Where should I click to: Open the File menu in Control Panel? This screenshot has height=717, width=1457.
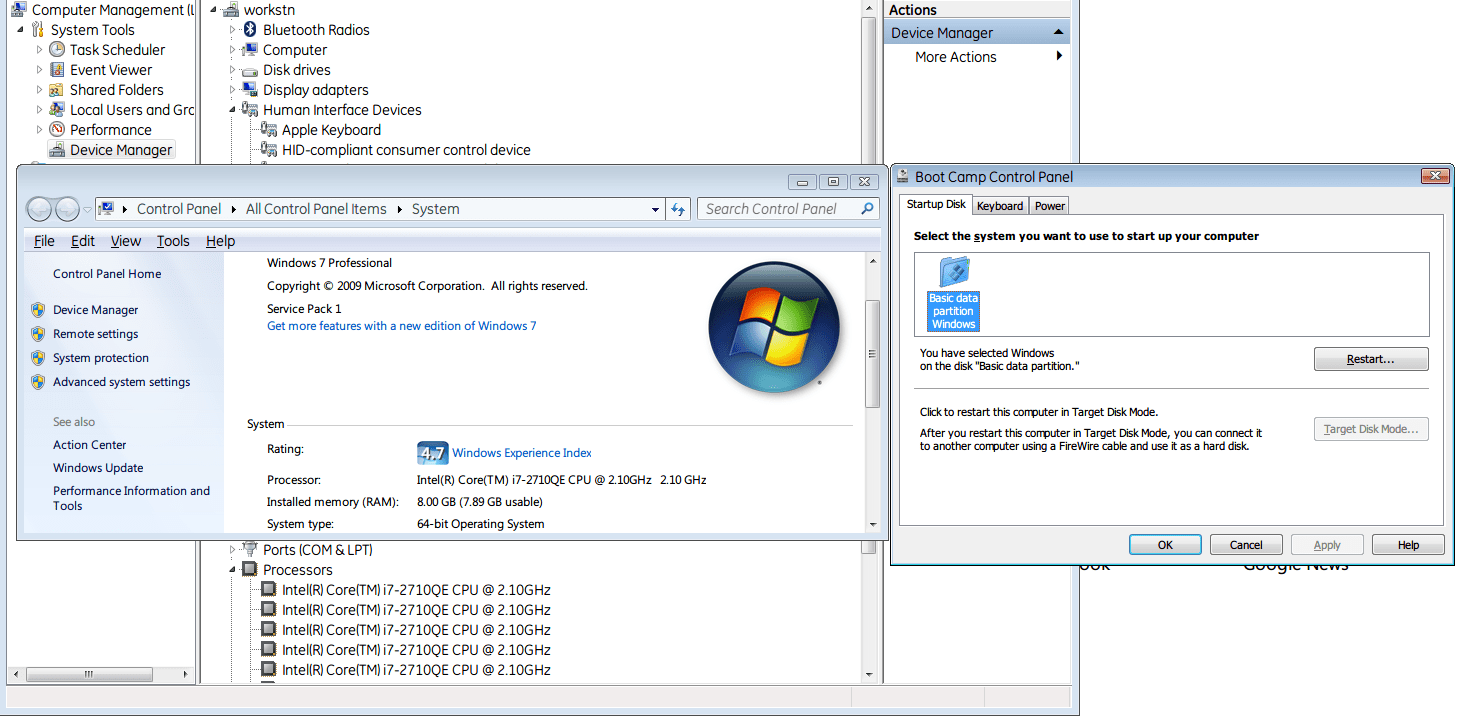[x=44, y=241]
